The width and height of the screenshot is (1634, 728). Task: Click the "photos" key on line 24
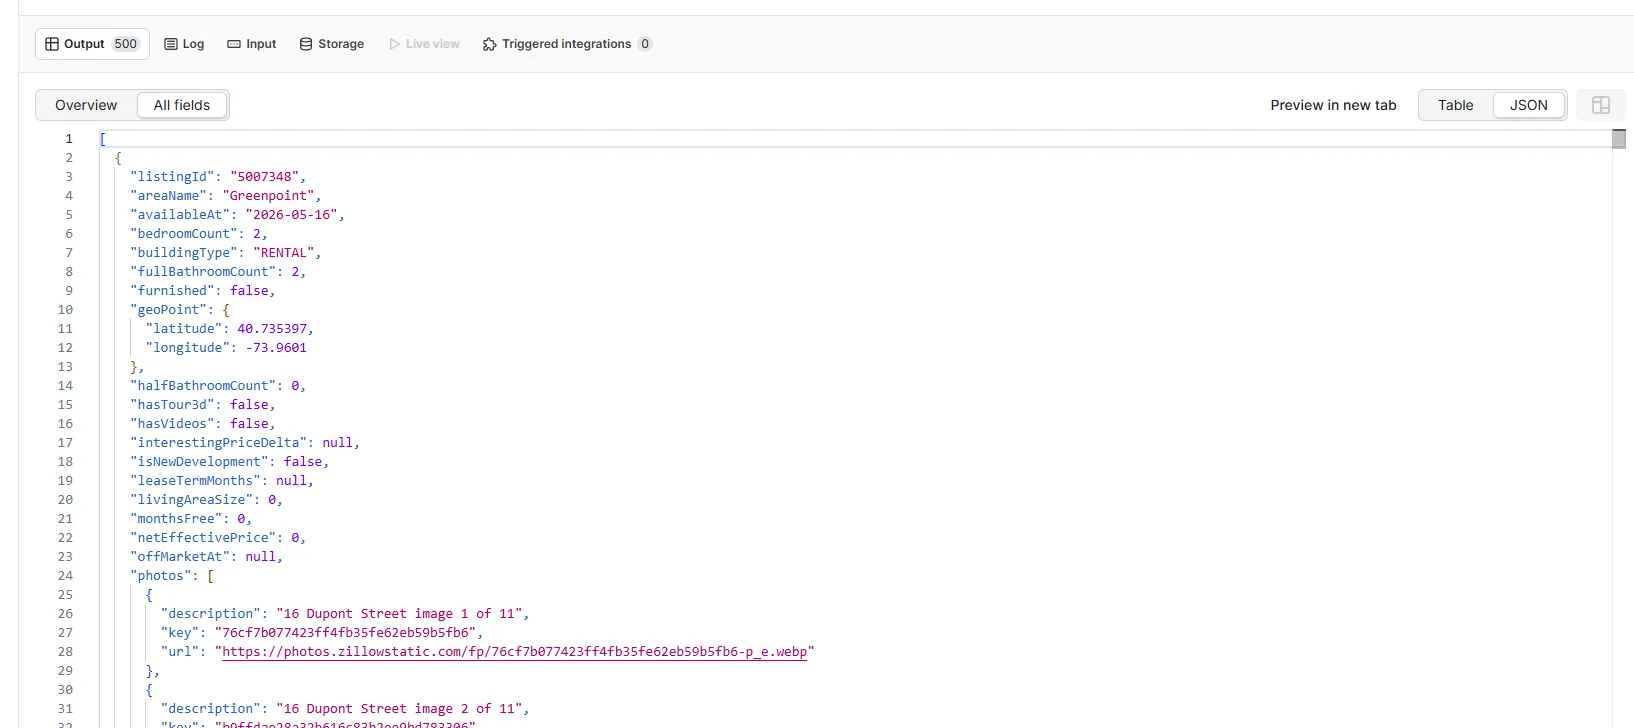pos(160,576)
